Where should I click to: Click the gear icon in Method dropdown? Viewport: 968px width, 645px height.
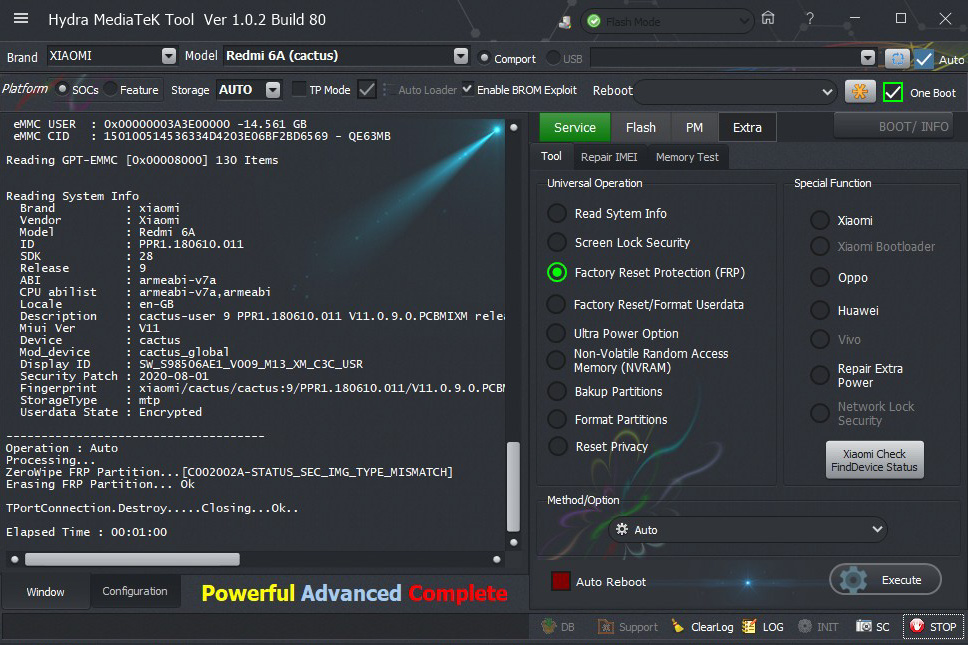point(622,530)
